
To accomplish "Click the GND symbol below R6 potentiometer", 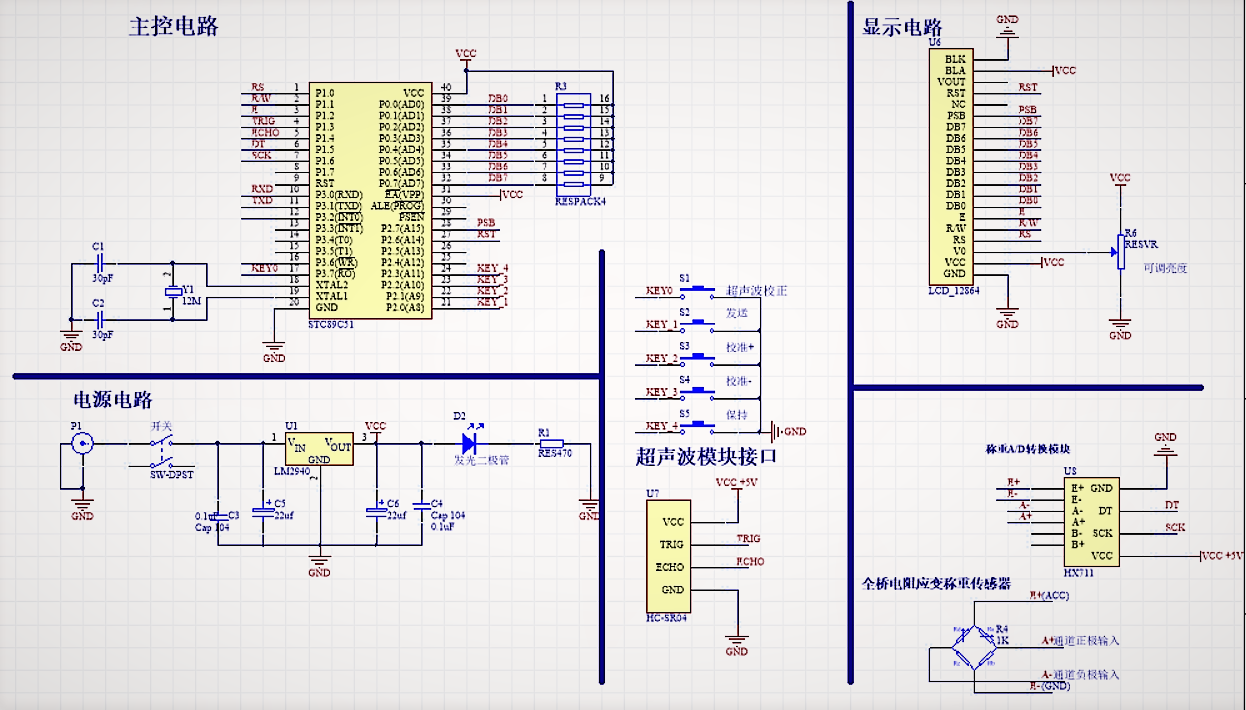I will click(x=1120, y=329).
